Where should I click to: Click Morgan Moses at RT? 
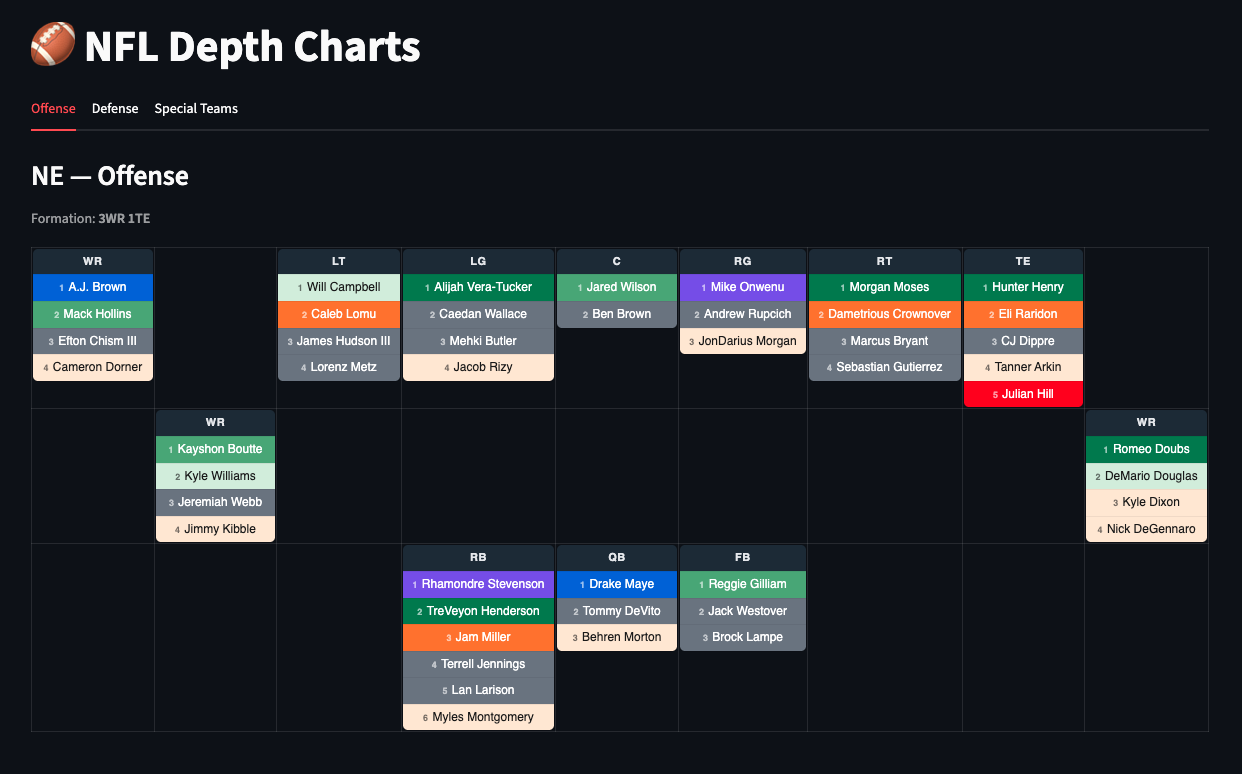[884, 287]
